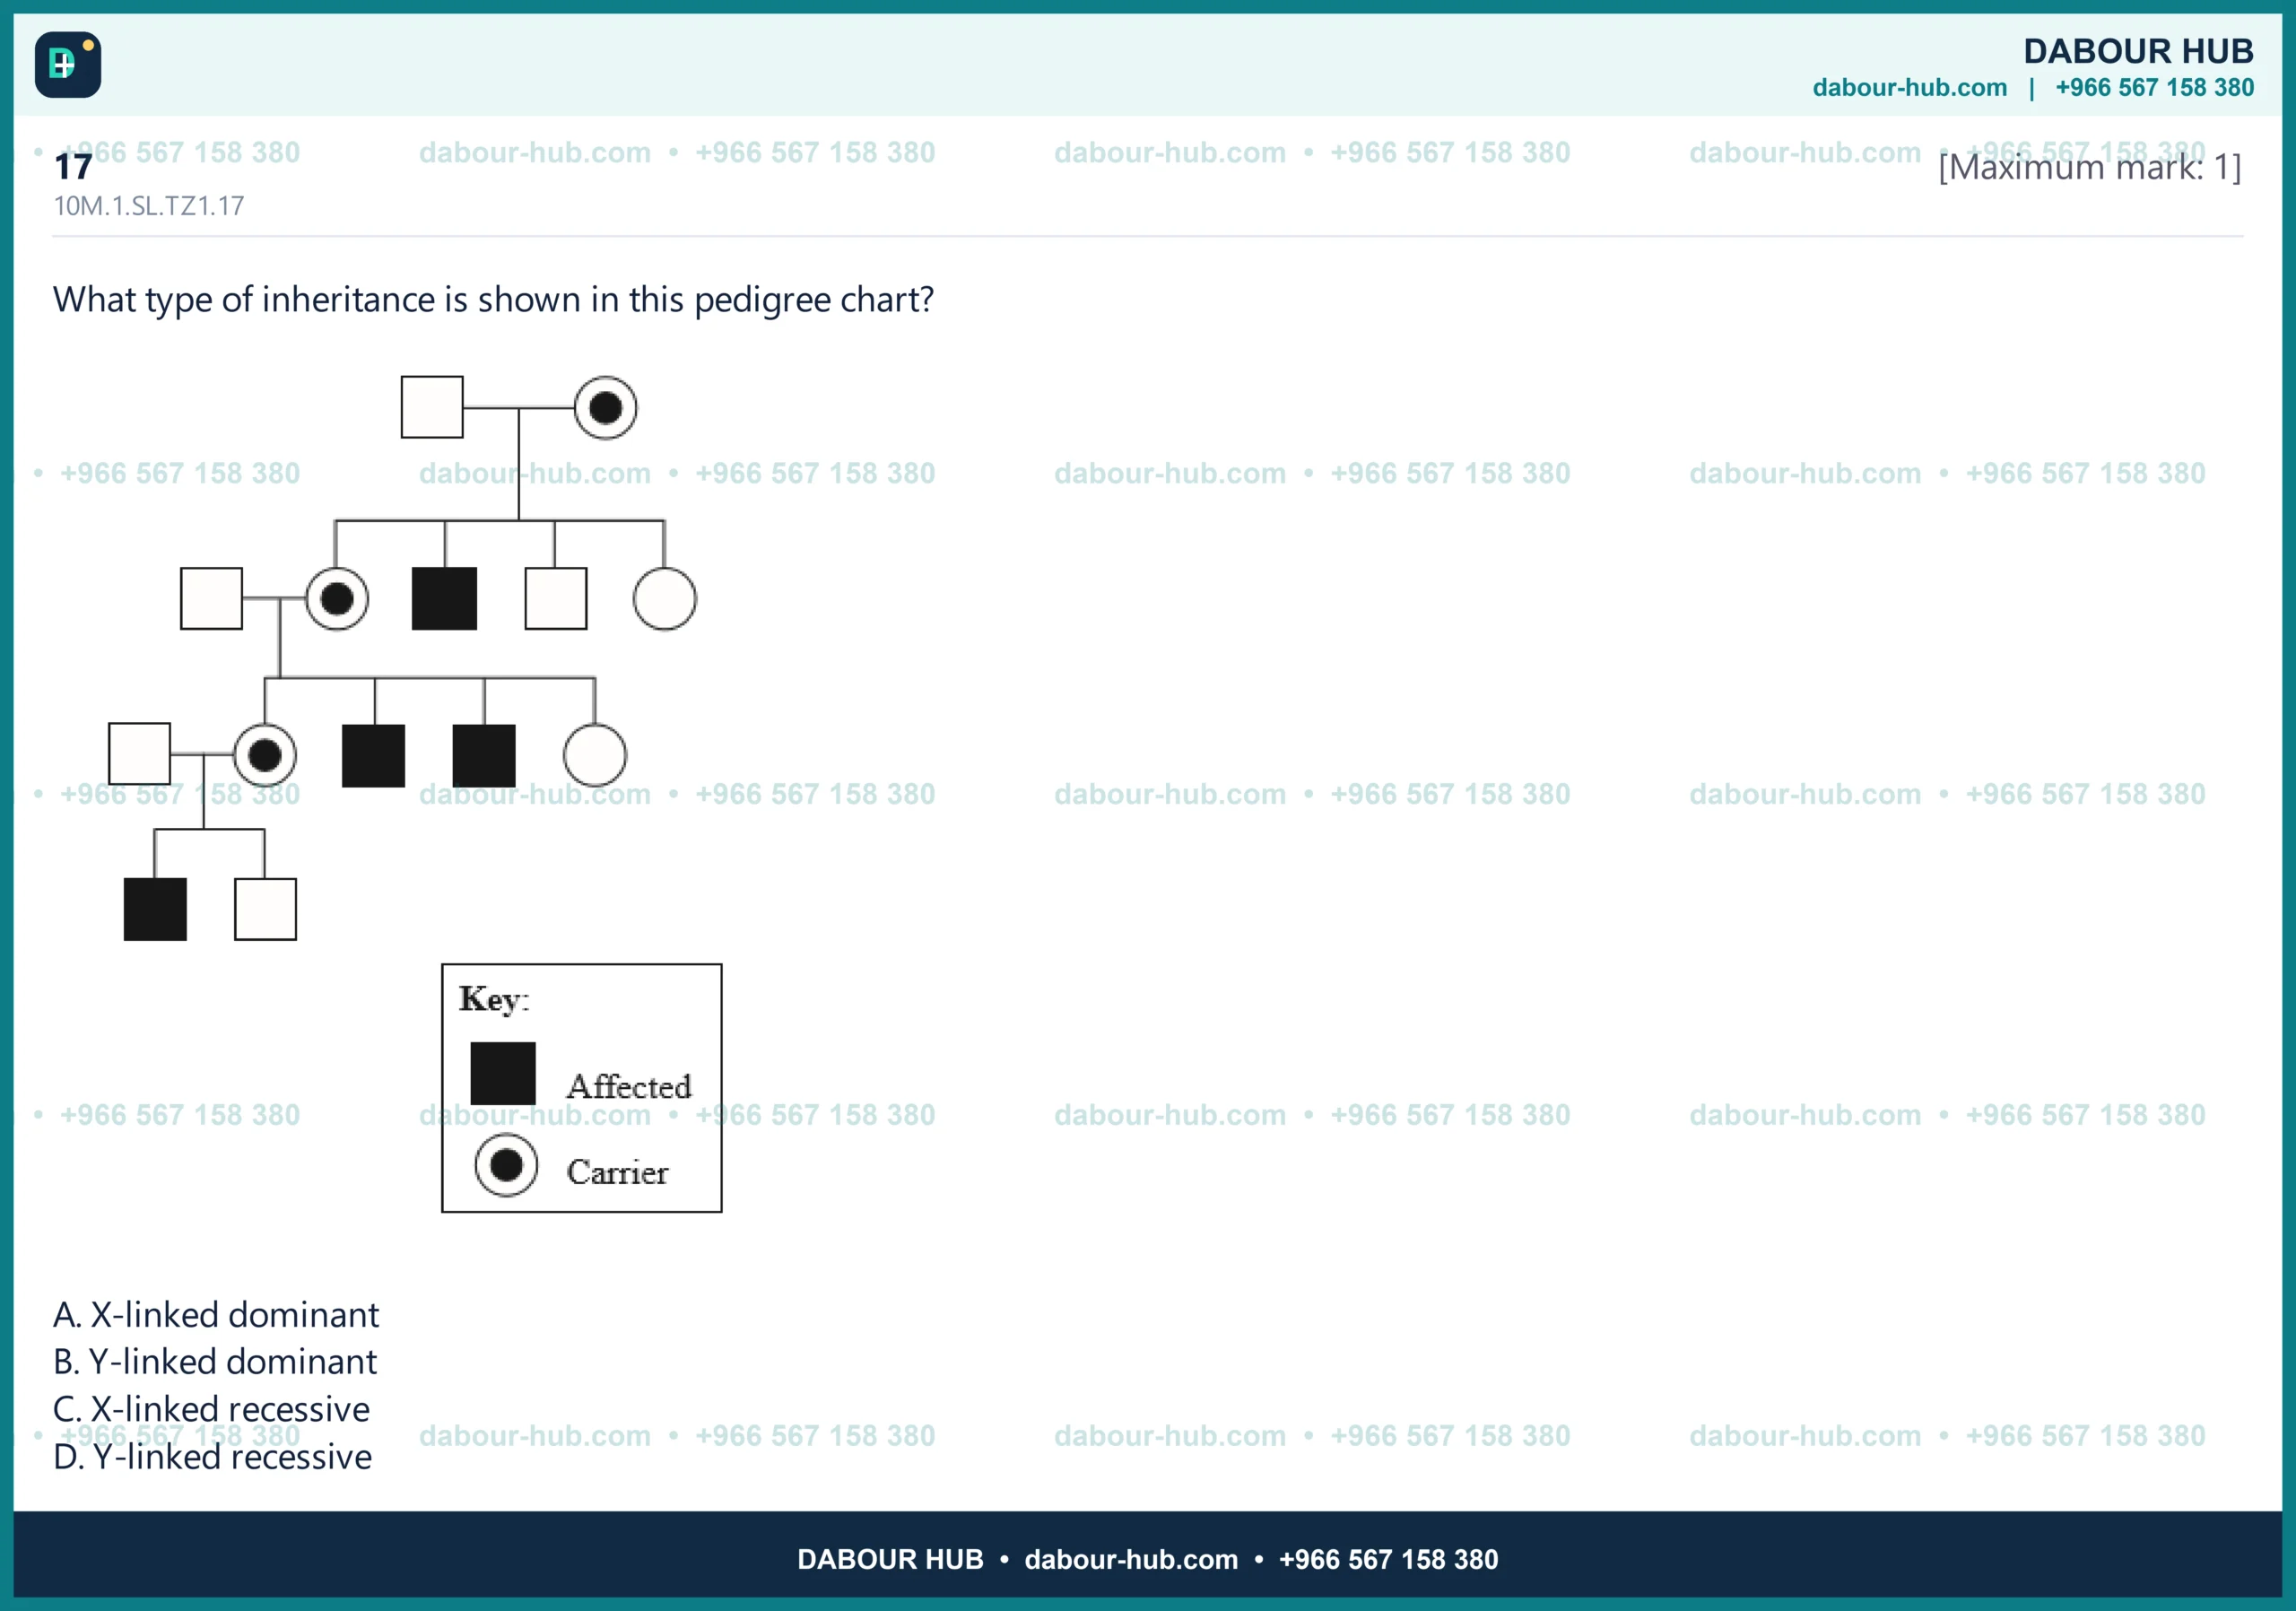Choose answer D. Y-linked recessive

(x=212, y=1457)
